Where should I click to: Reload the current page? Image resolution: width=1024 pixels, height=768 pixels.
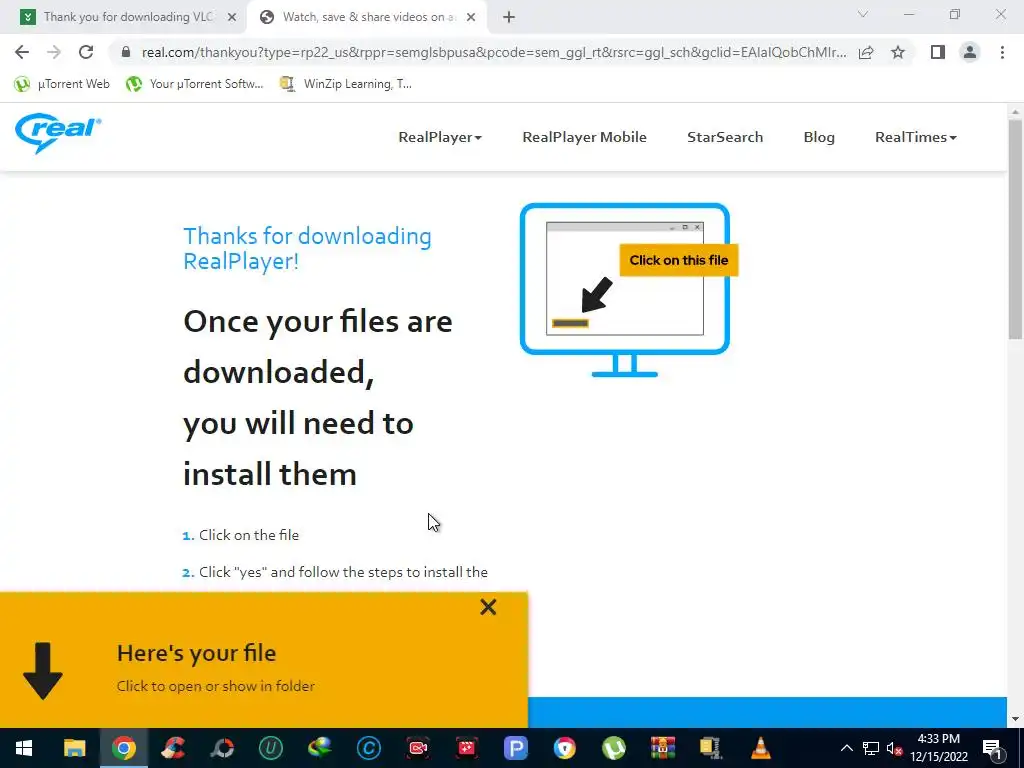pos(86,52)
